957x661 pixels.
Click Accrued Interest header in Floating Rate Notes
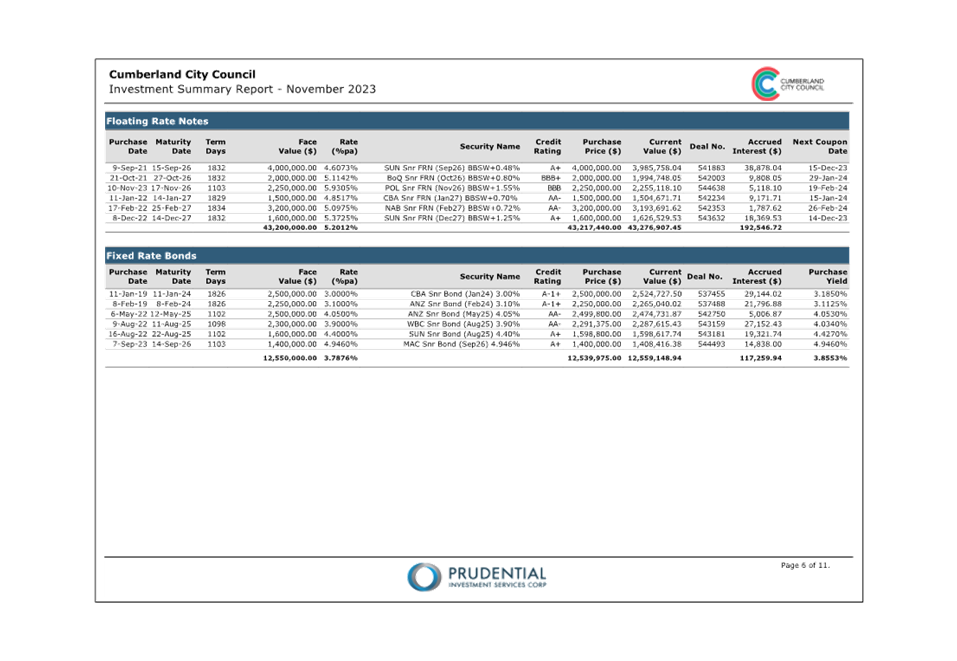point(758,147)
